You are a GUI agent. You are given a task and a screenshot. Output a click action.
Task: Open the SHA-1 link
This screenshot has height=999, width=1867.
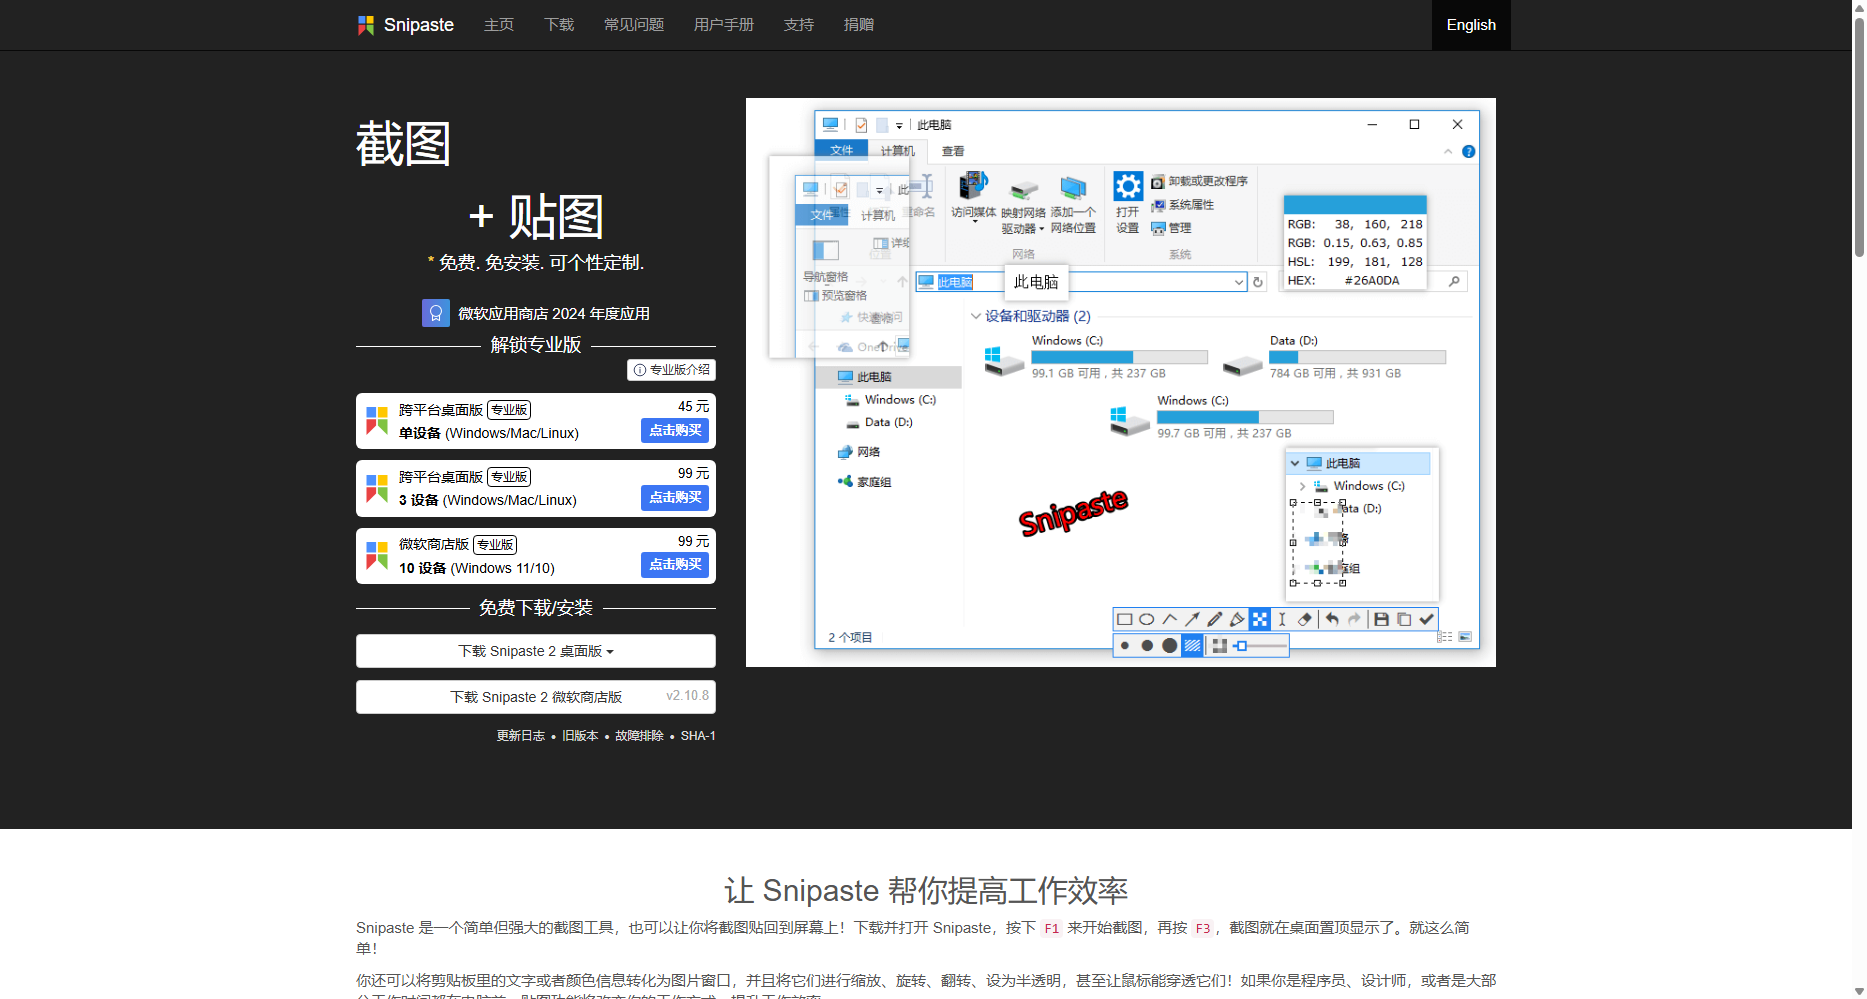click(x=698, y=736)
